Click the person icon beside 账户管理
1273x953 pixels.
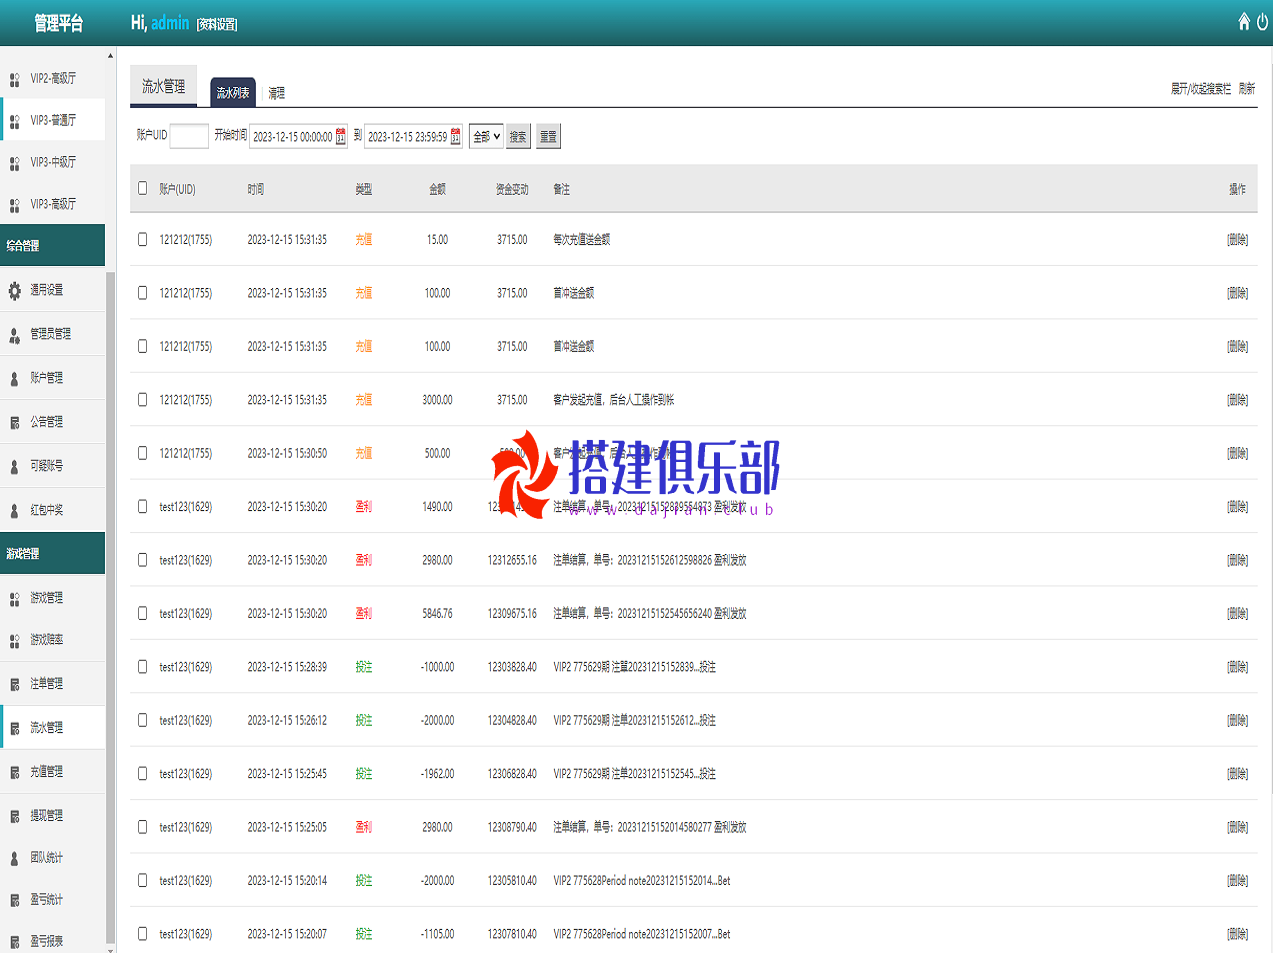point(15,379)
